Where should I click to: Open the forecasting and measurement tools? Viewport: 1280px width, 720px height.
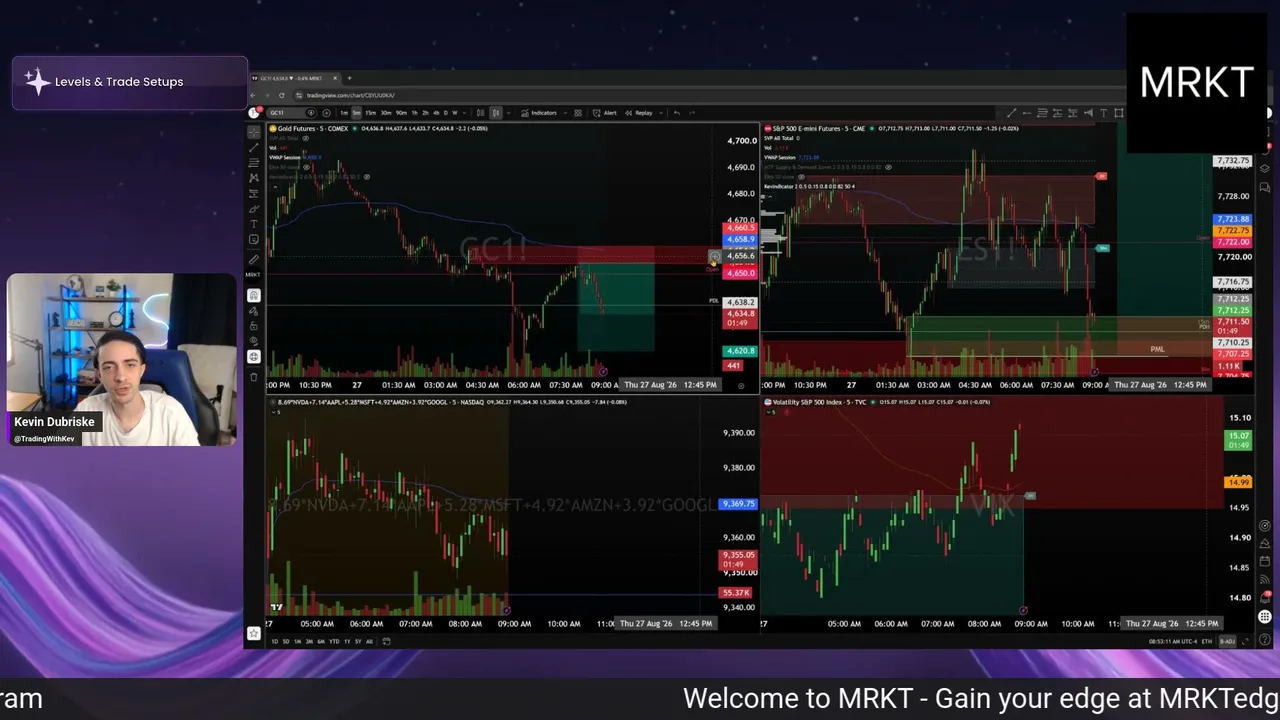tap(254, 193)
